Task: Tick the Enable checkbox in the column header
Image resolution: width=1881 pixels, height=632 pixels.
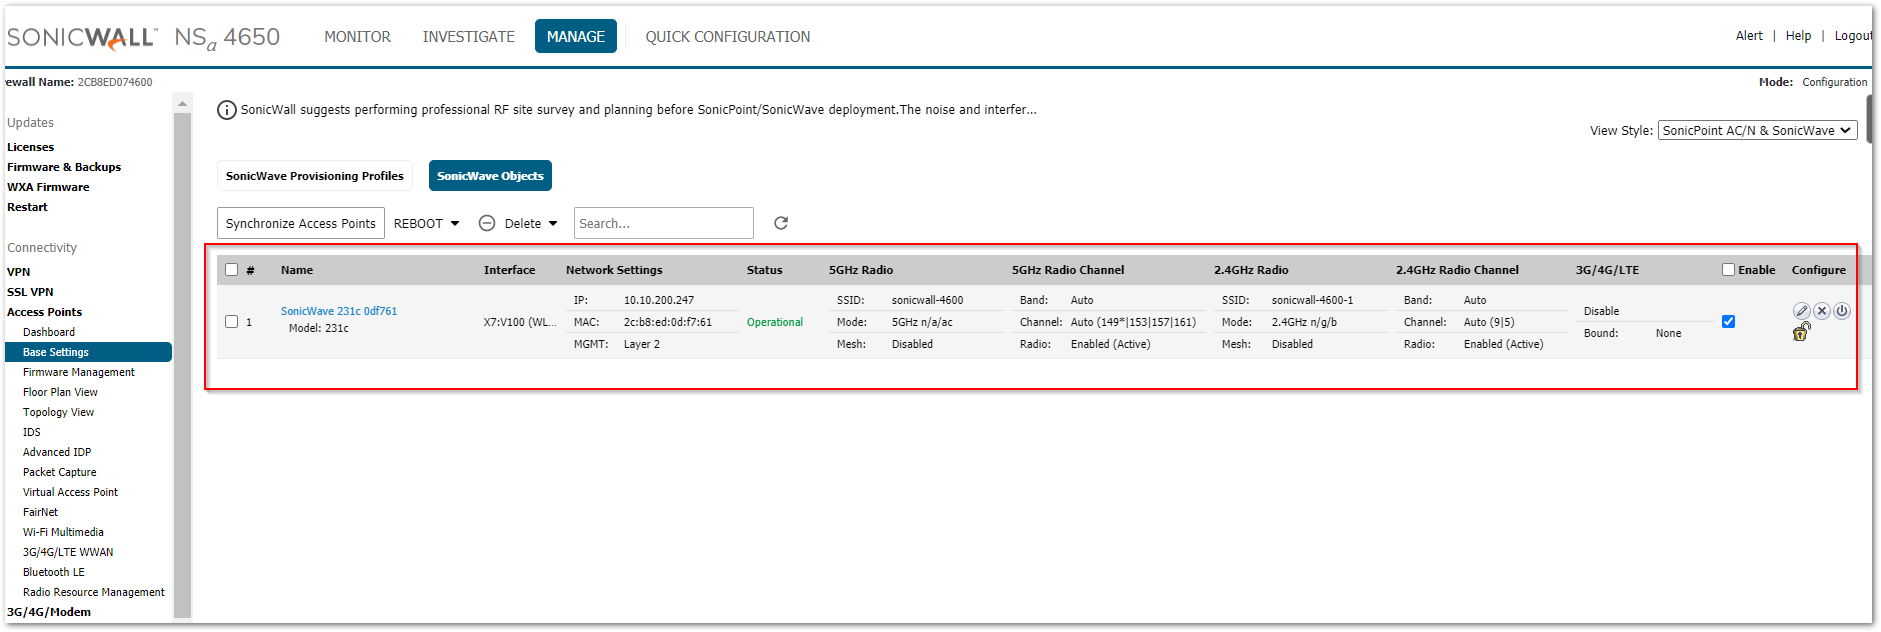Action: (x=1728, y=270)
